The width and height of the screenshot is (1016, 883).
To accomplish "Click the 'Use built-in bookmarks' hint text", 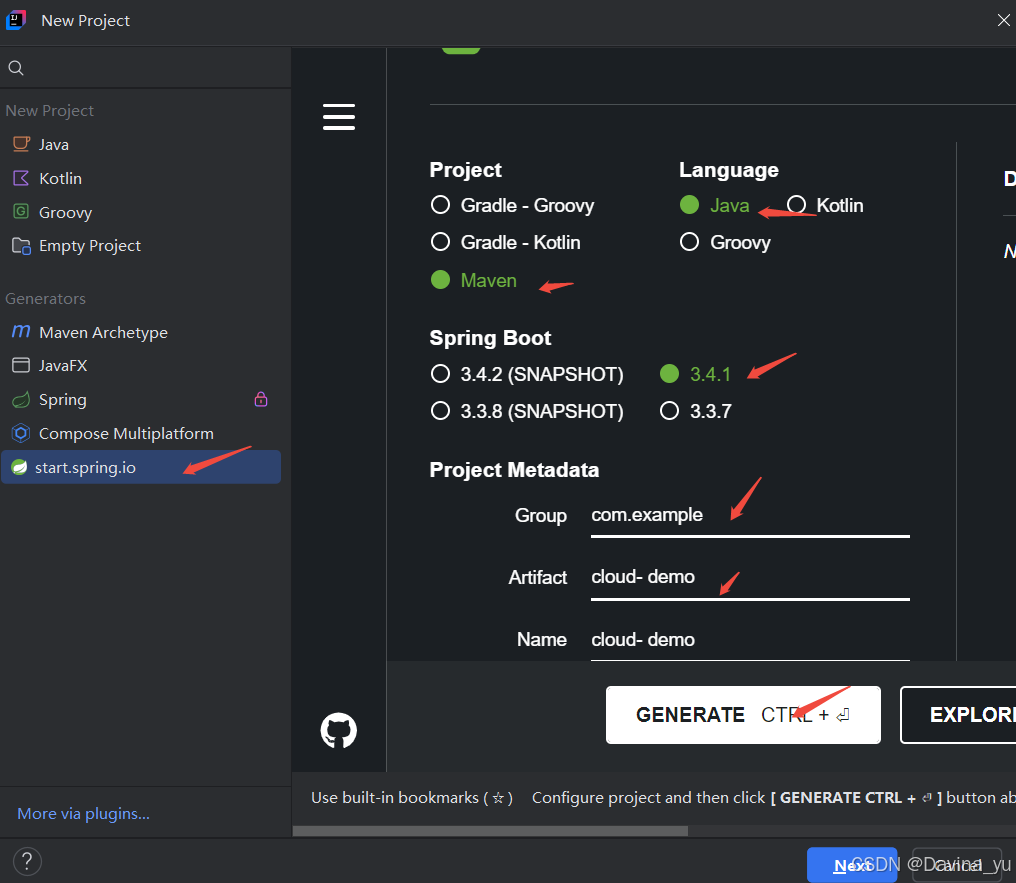I will point(412,797).
